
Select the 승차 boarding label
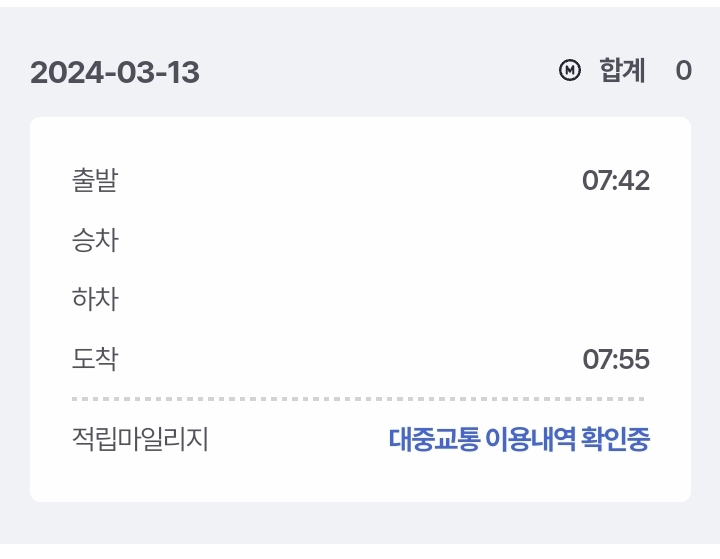(x=95, y=240)
